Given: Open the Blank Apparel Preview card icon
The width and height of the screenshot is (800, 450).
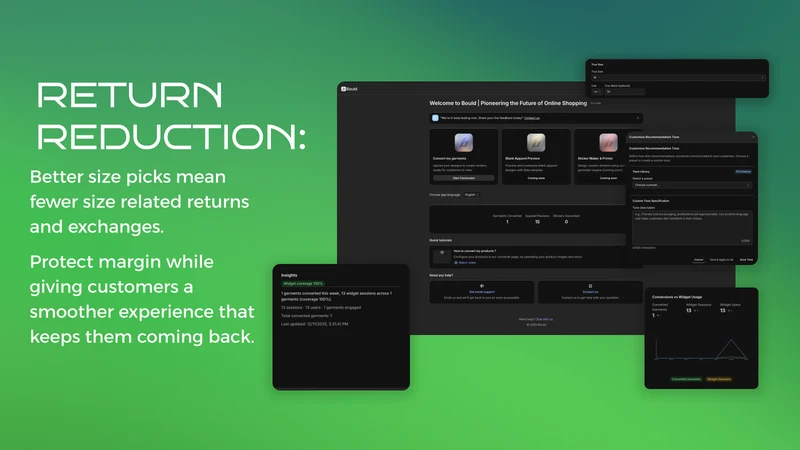Looking at the screenshot, I should [536, 143].
